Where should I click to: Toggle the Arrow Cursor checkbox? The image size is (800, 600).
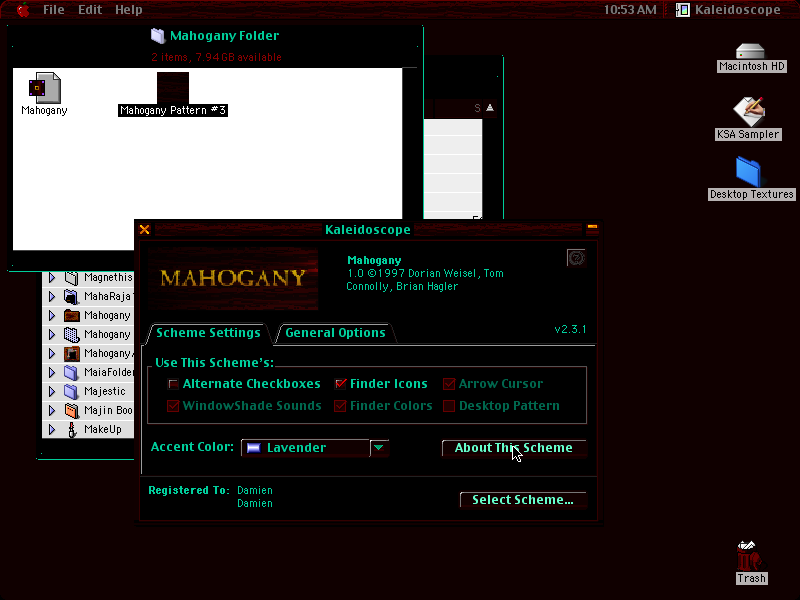pos(449,384)
